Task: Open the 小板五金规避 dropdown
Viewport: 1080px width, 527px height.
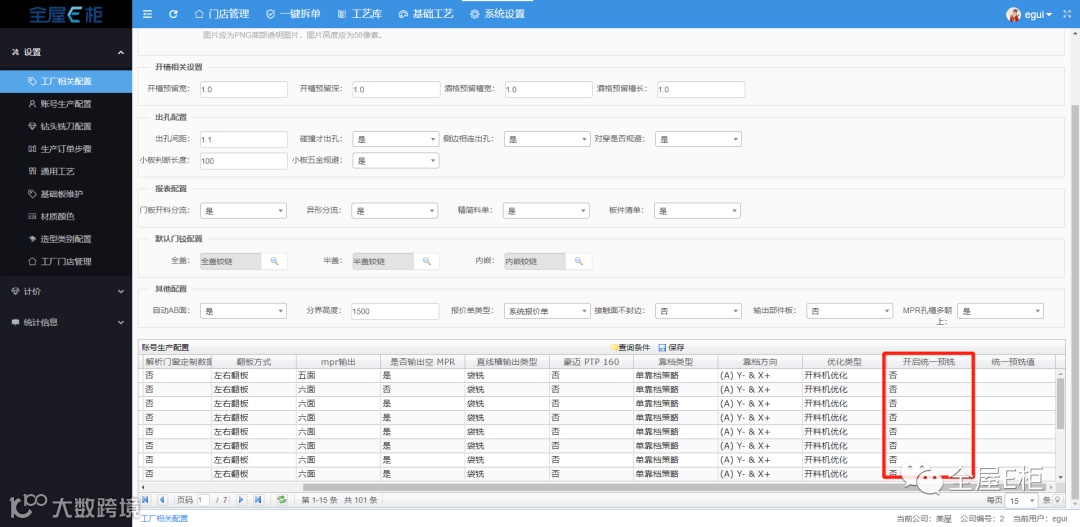Action: point(395,161)
